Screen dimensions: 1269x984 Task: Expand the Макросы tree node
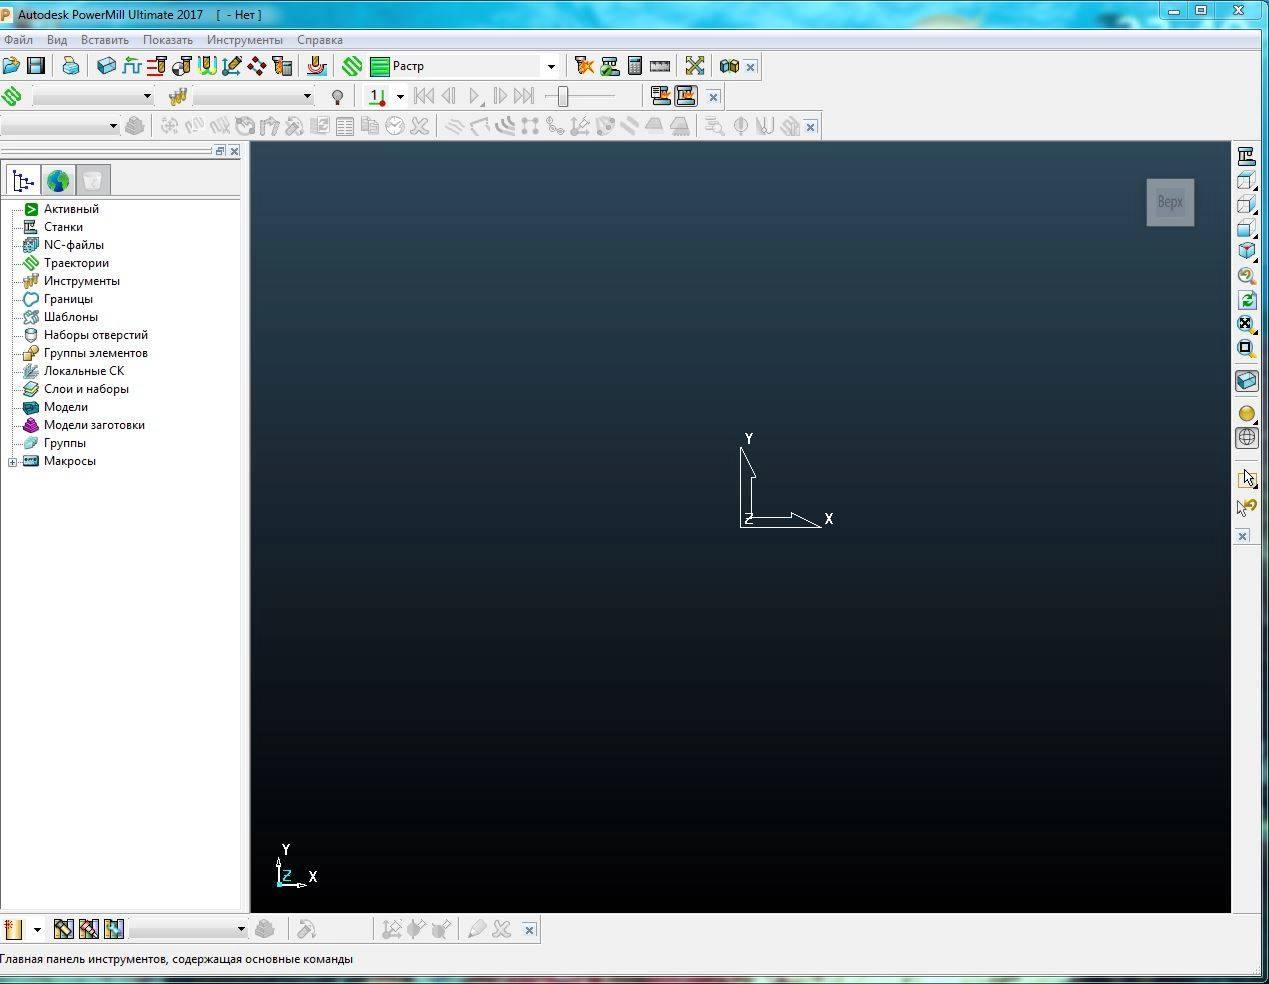tap(12, 462)
